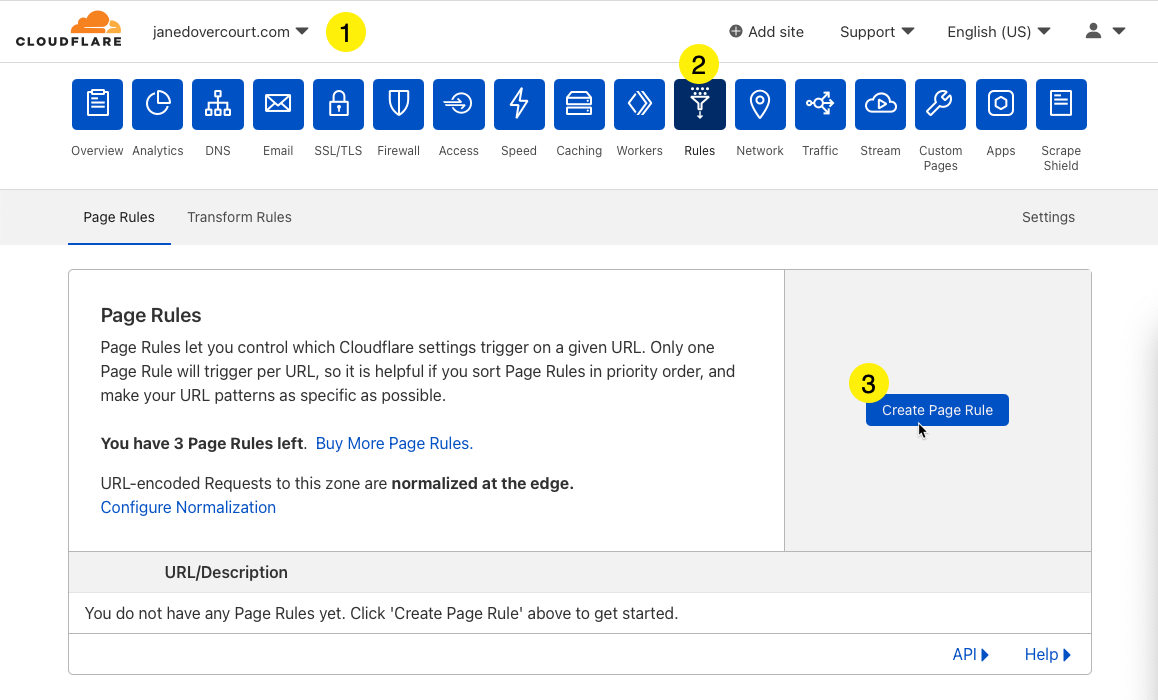Open the Stream cloud play icon
1158x700 pixels.
[880, 104]
